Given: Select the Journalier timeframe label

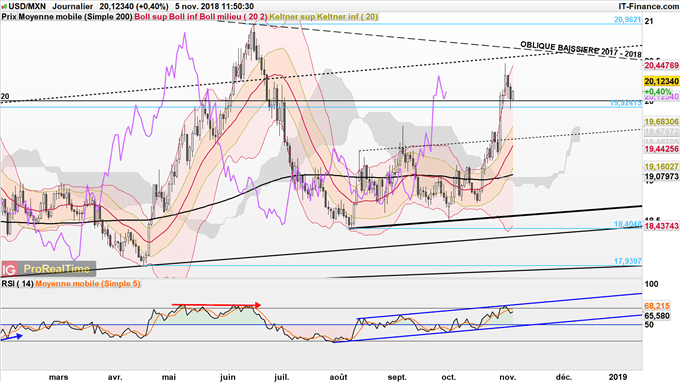Looking at the screenshot, I should tap(72, 7).
